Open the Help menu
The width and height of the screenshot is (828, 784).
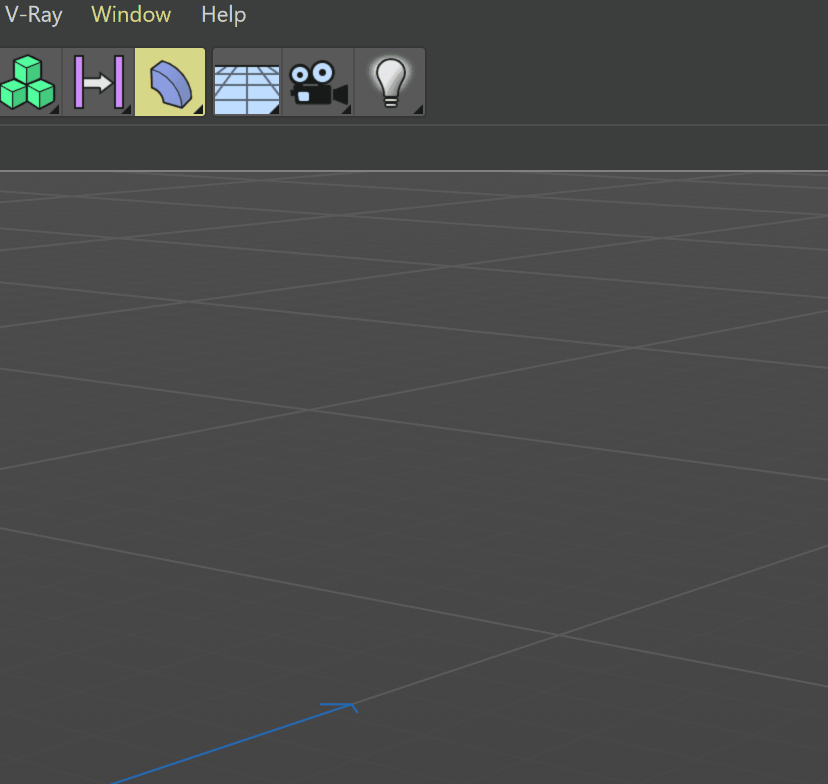point(223,15)
